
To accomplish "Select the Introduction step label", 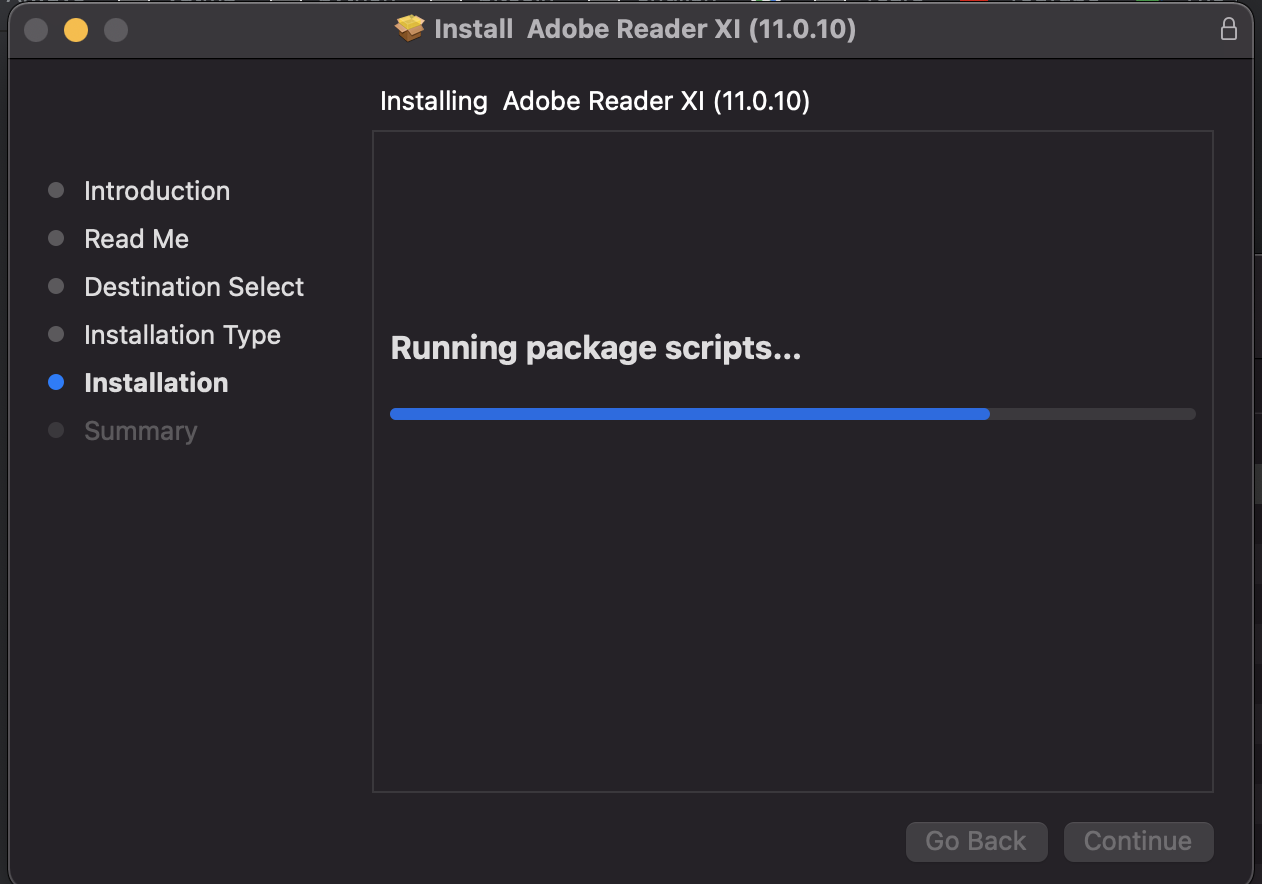I will coord(157,191).
